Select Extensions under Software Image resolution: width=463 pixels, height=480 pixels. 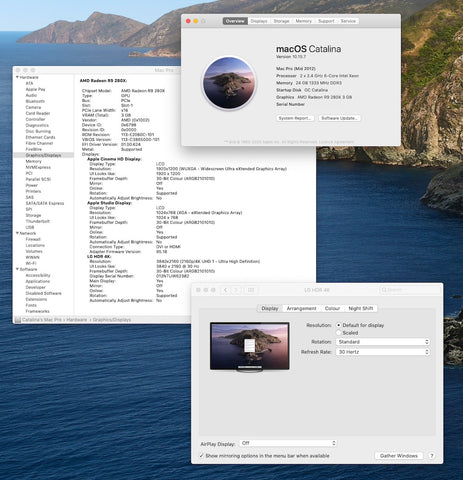click(36, 299)
